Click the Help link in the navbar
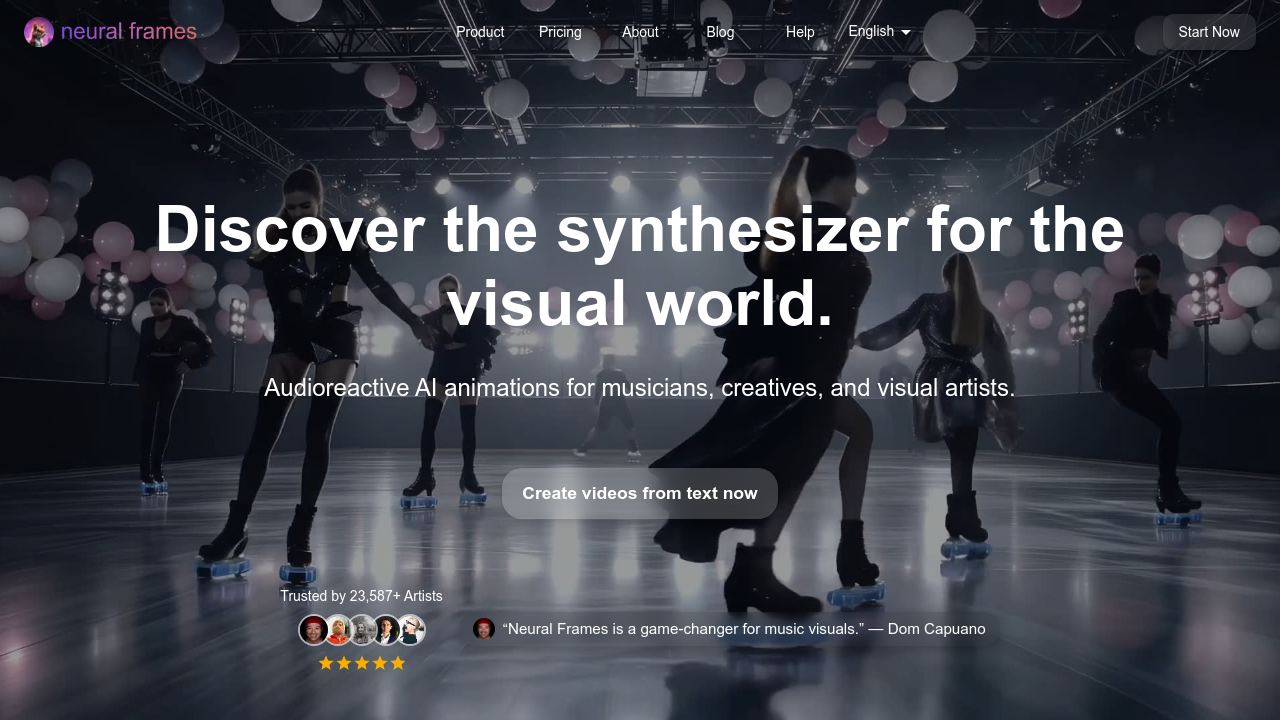 (800, 32)
